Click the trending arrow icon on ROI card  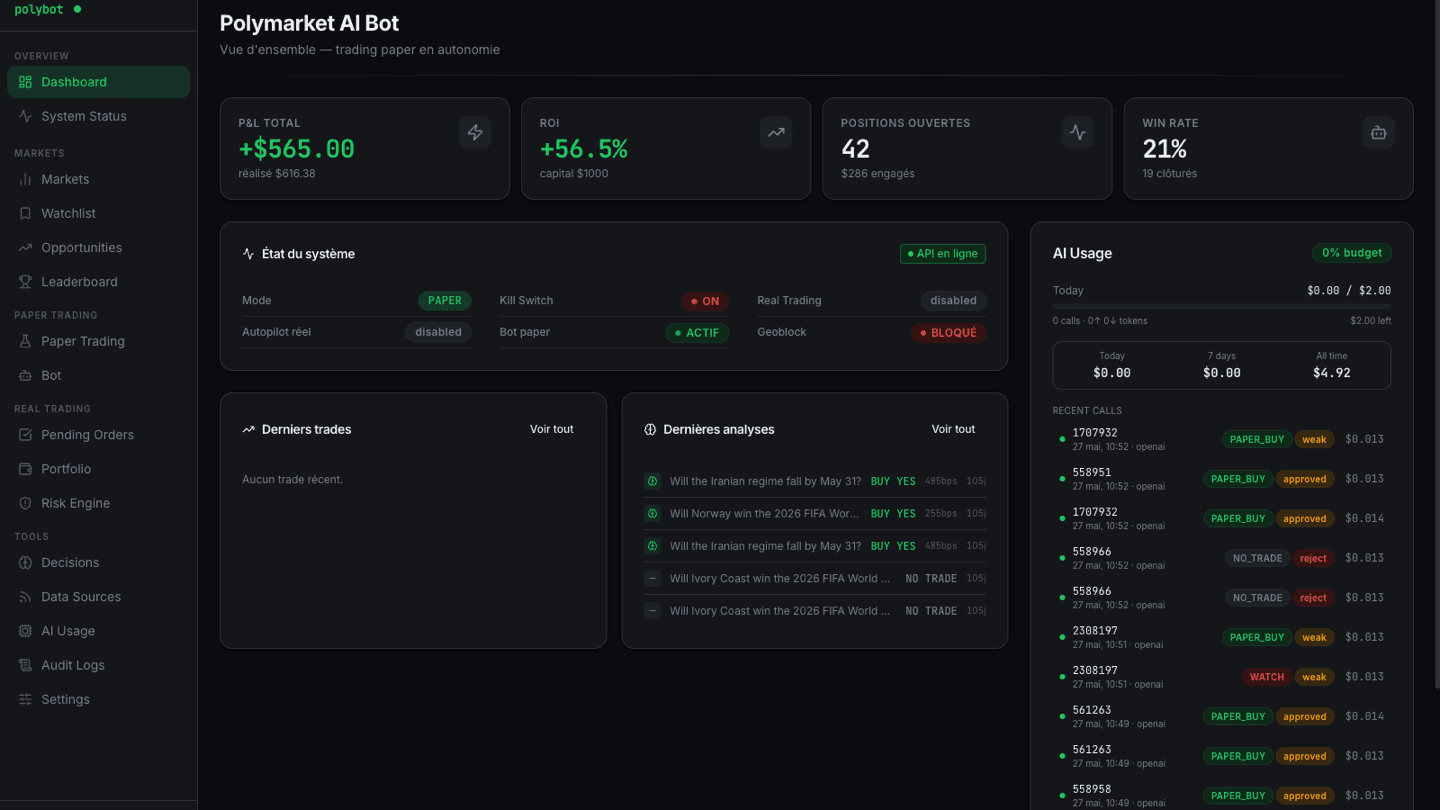click(x=776, y=132)
